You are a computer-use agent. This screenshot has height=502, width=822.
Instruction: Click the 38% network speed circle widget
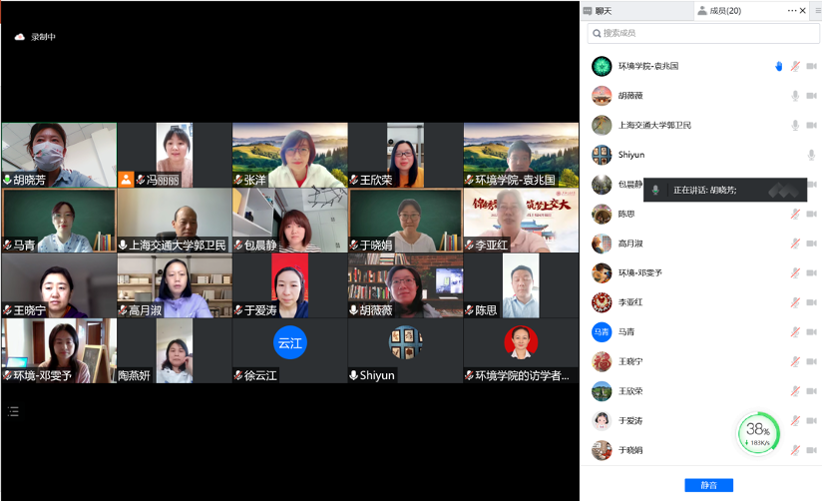(x=759, y=433)
